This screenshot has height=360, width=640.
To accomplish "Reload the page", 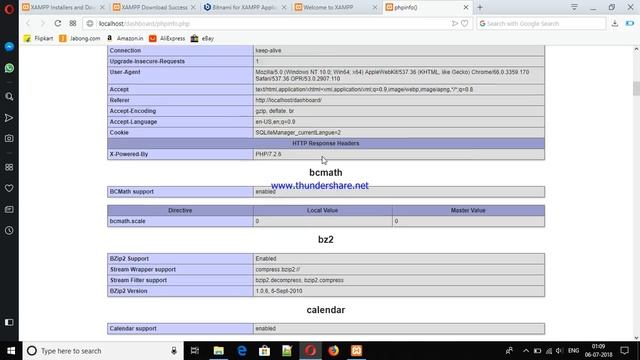I will 58,23.
